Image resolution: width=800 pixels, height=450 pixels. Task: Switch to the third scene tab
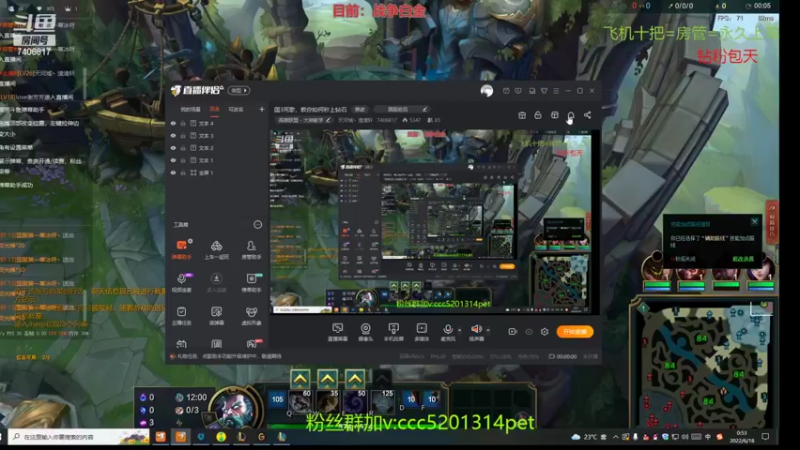pyautogui.click(x=236, y=109)
